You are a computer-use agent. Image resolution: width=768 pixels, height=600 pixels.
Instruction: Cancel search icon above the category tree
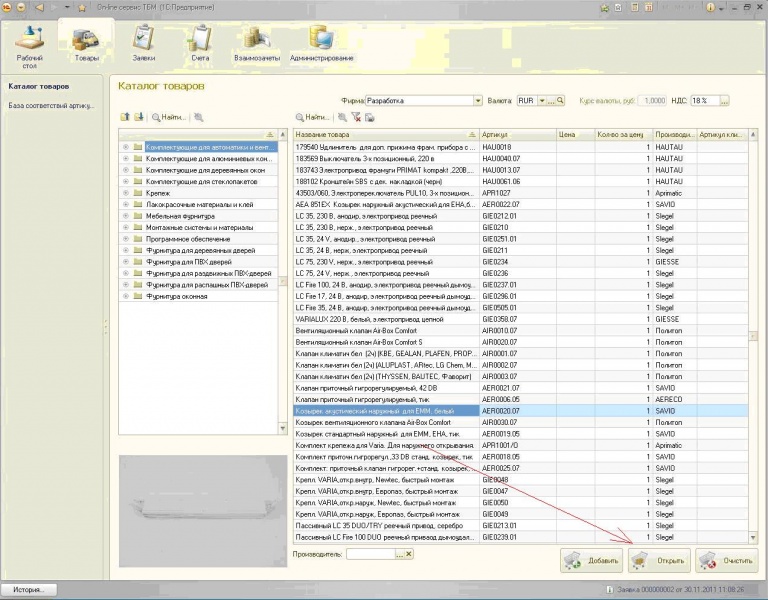(198, 117)
